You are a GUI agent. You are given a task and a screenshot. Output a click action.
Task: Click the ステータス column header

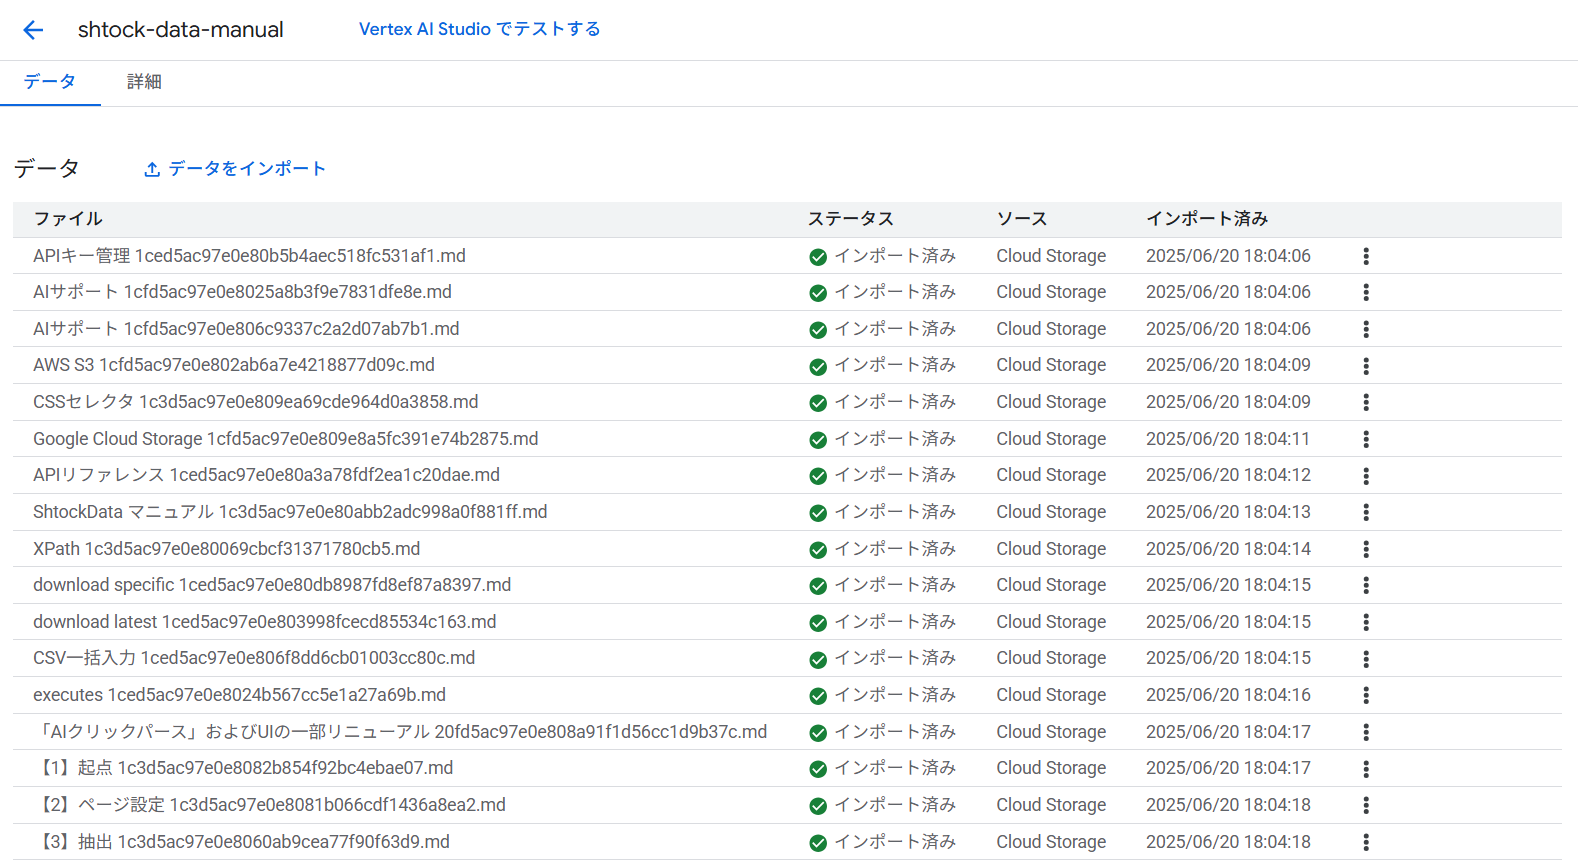click(850, 219)
